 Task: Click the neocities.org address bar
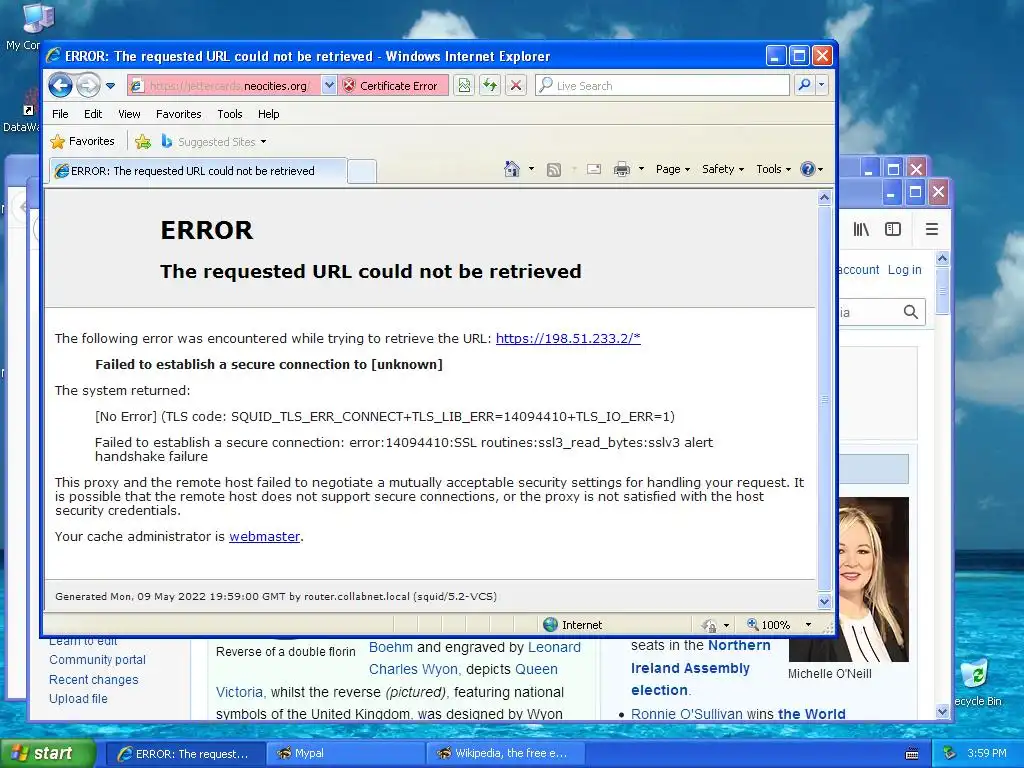(x=225, y=86)
